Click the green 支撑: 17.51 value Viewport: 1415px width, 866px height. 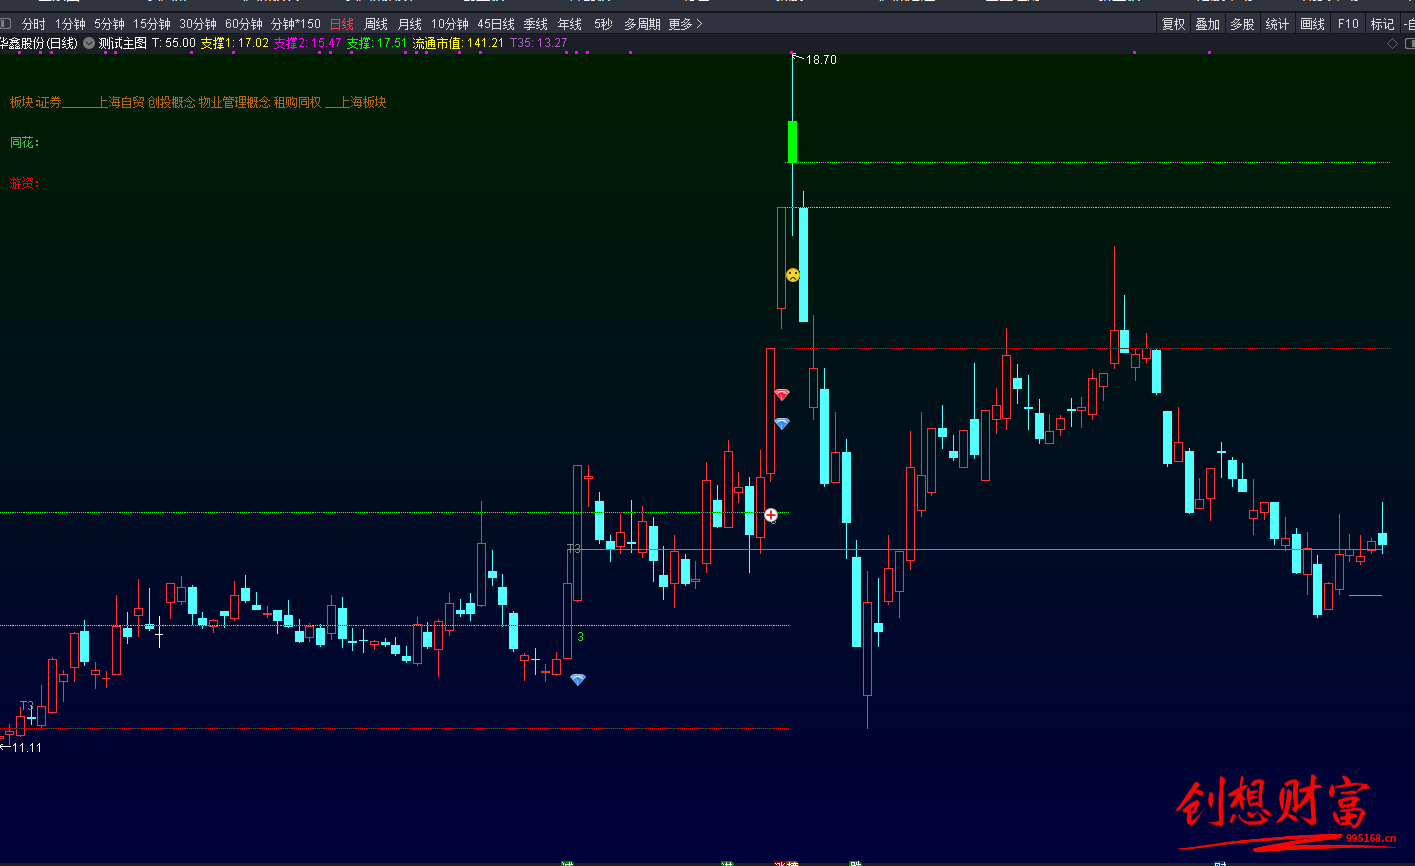point(377,43)
